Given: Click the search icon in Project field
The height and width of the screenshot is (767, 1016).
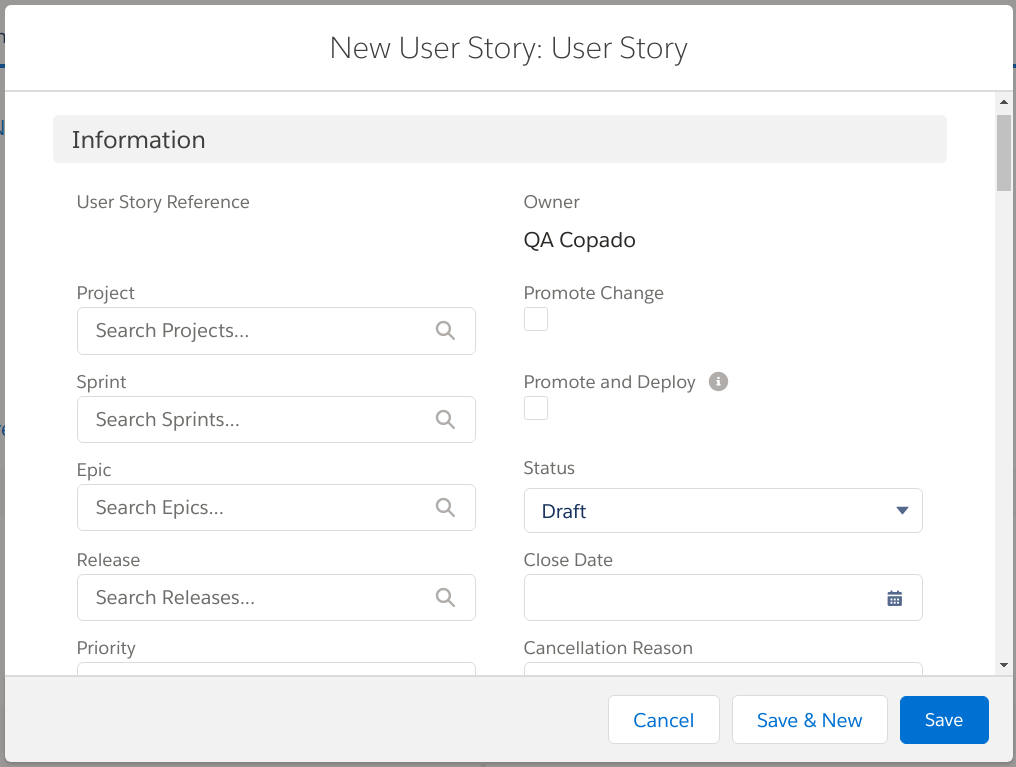Looking at the screenshot, I should [x=445, y=331].
